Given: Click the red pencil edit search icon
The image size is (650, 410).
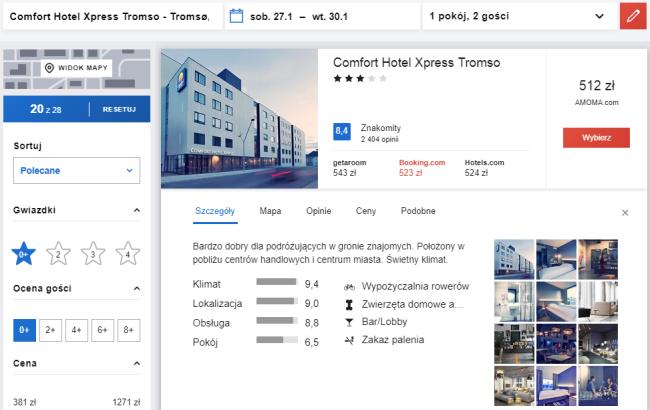Looking at the screenshot, I should click(x=631, y=16).
